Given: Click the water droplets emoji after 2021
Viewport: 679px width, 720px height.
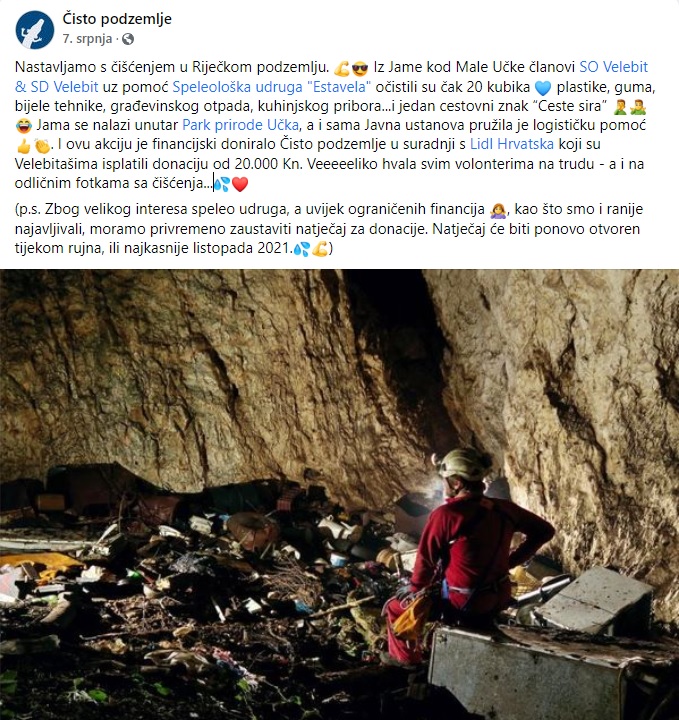Looking at the screenshot, I should 302,249.
